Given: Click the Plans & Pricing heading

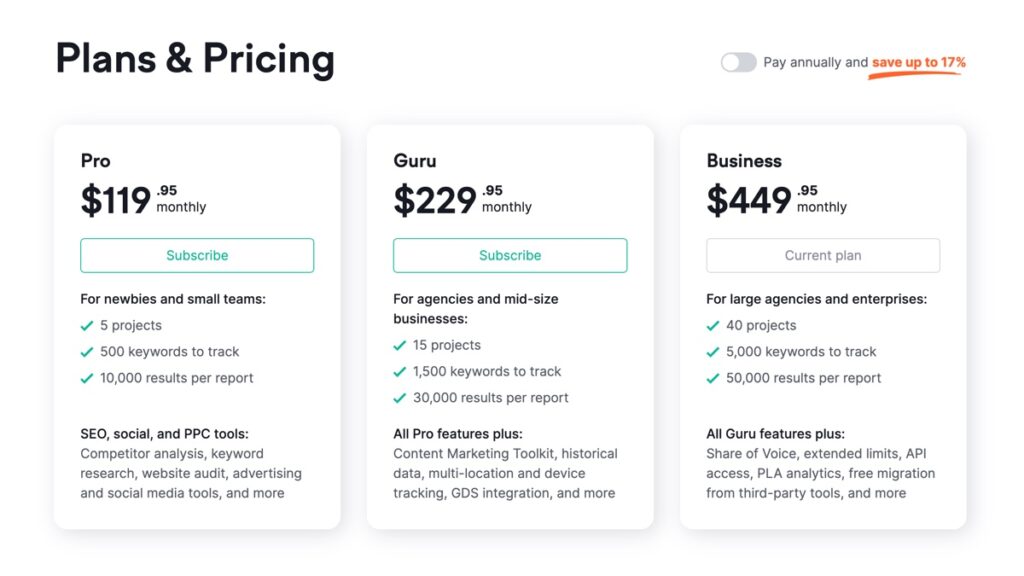Looking at the screenshot, I should click(195, 59).
